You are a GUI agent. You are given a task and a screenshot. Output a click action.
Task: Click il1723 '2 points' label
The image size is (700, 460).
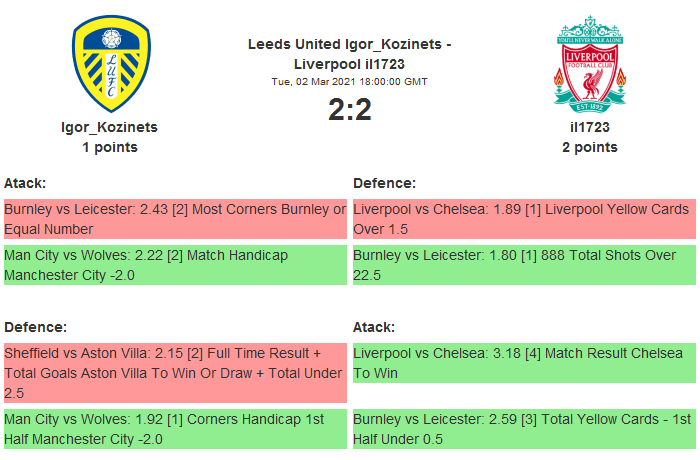tap(590, 147)
